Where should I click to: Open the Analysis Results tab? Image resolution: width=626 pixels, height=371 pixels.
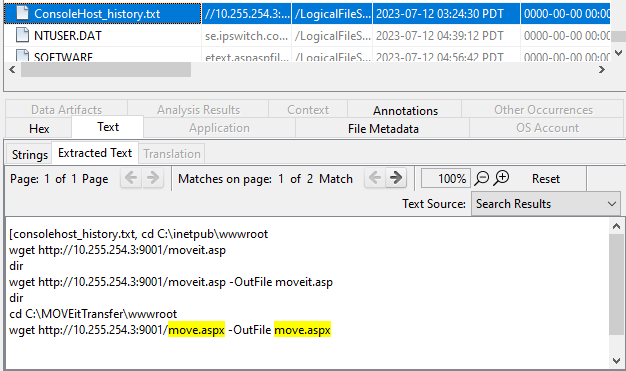(x=198, y=109)
